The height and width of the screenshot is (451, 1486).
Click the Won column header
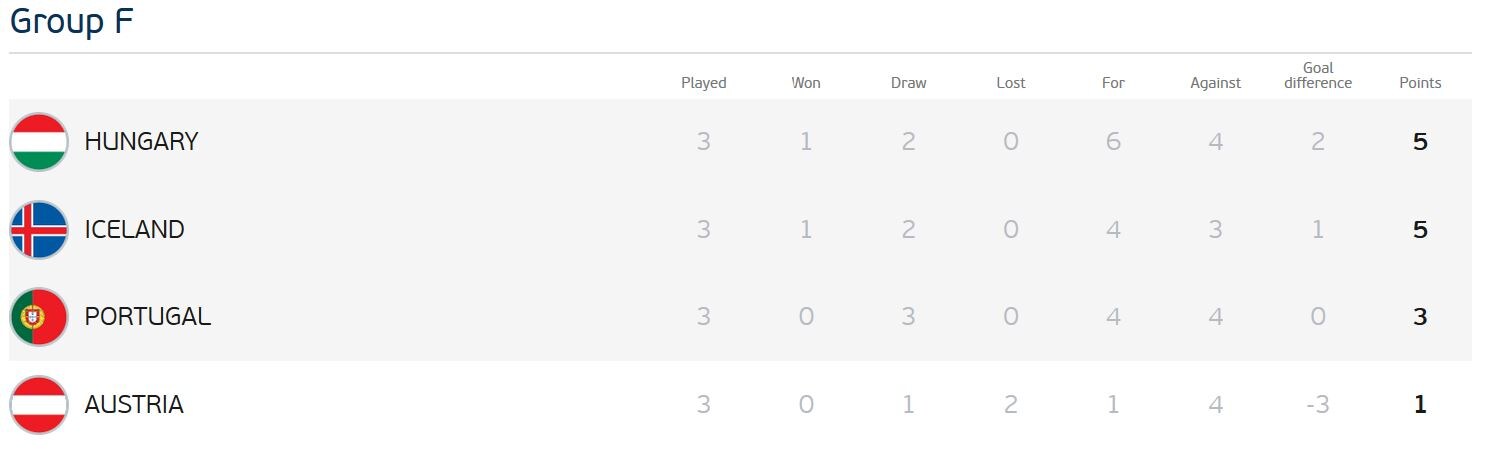coord(806,83)
